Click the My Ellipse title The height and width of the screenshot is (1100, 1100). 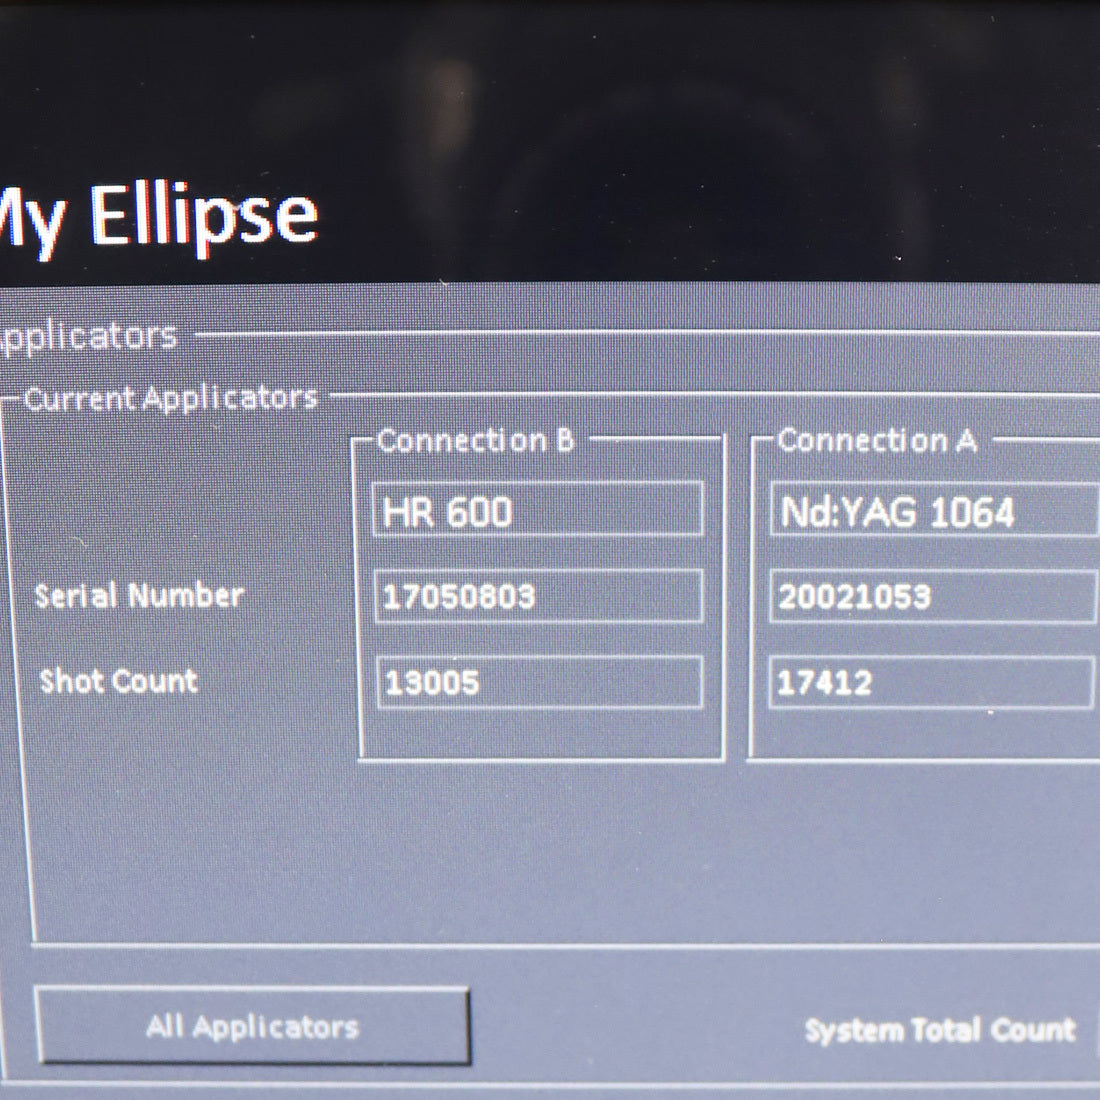click(x=158, y=217)
